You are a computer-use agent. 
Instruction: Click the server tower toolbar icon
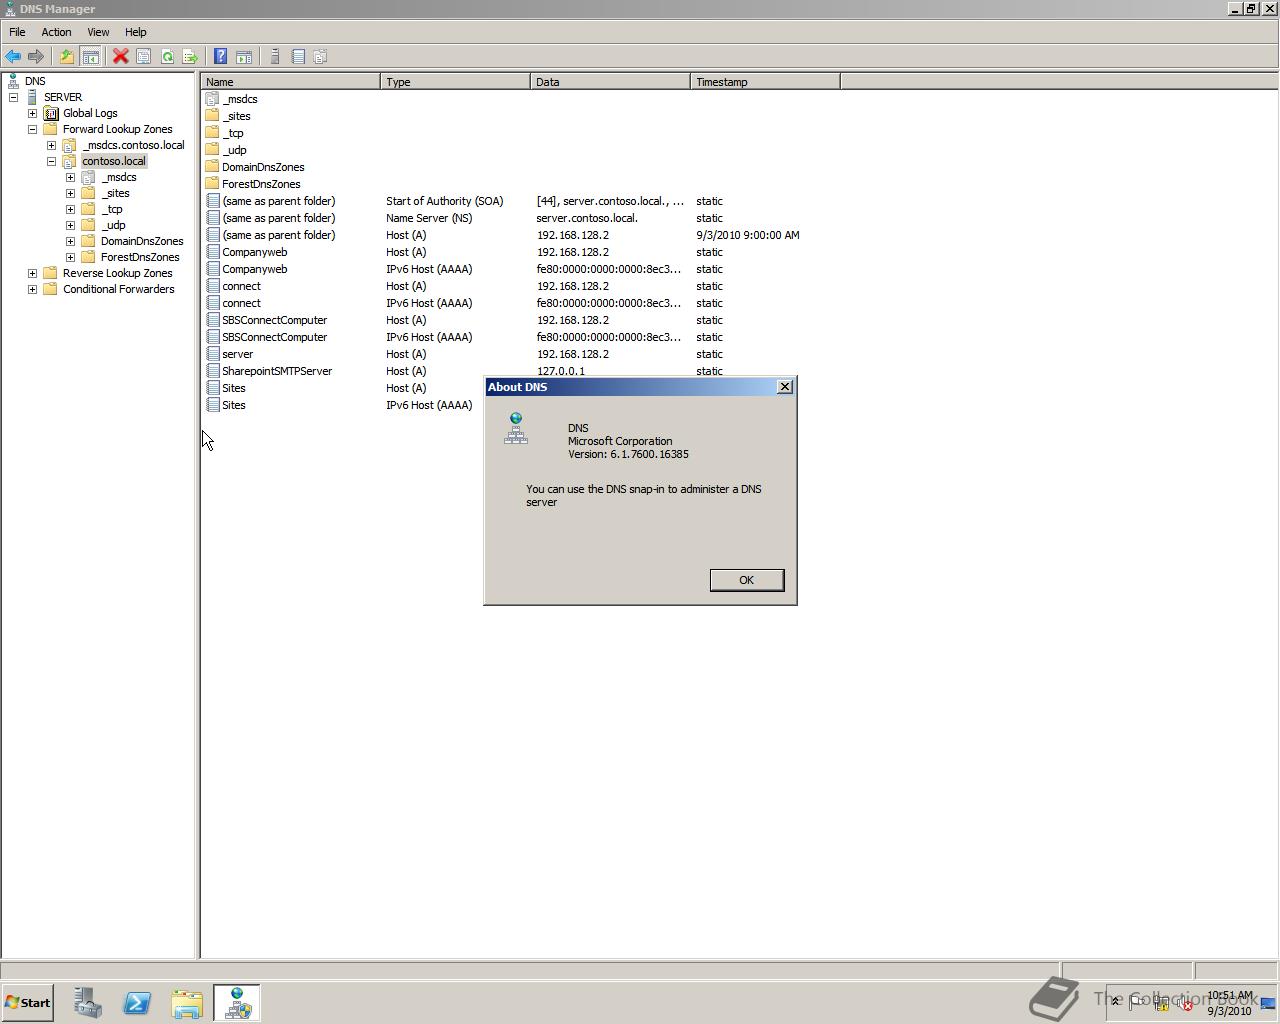tap(275, 57)
